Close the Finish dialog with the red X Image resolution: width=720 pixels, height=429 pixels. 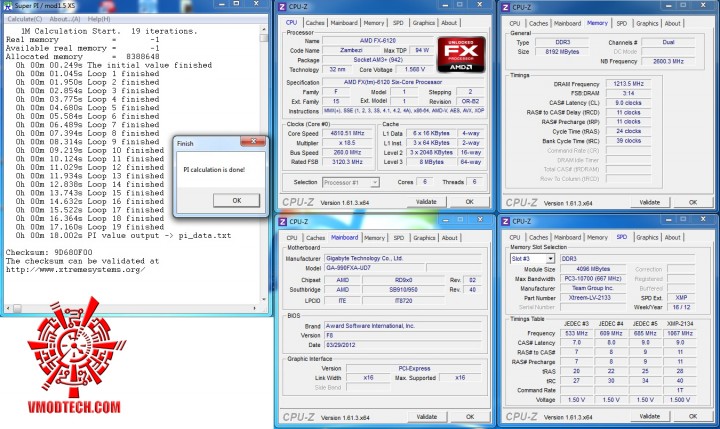[253, 141]
